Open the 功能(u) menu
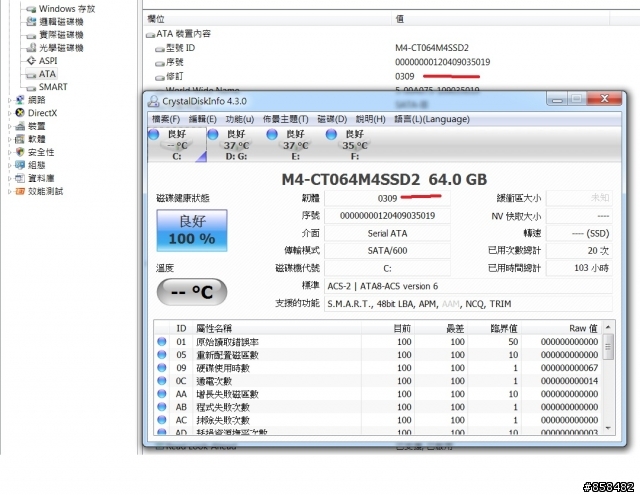Viewport: 640px width, 495px height. pyautogui.click(x=240, y=119)
